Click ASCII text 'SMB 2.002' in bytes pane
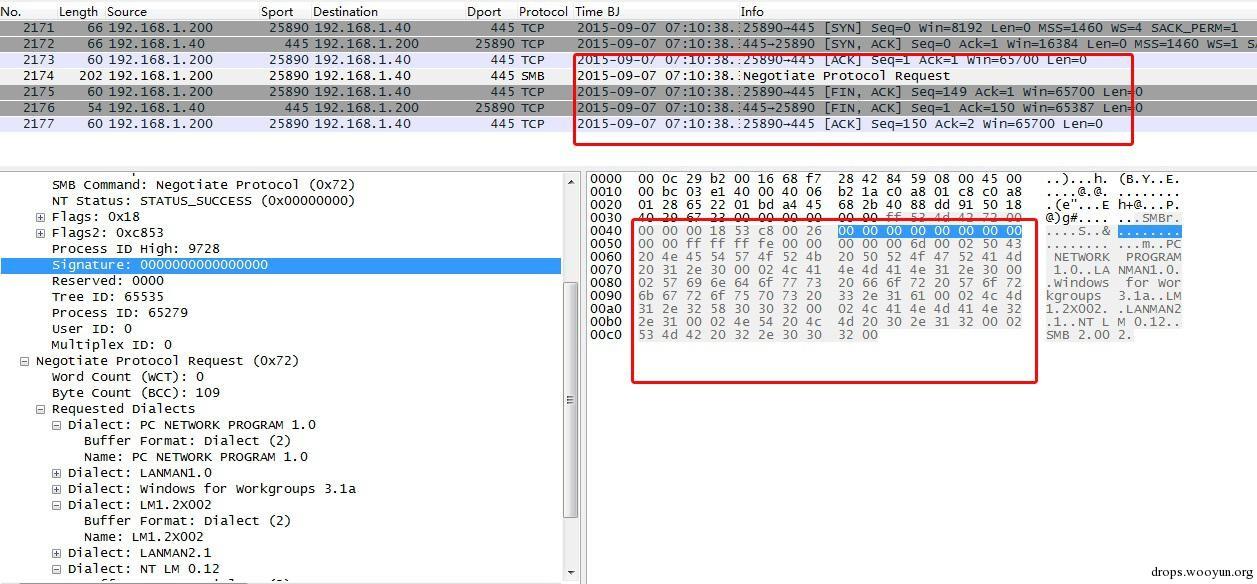 pos(1089,335)
